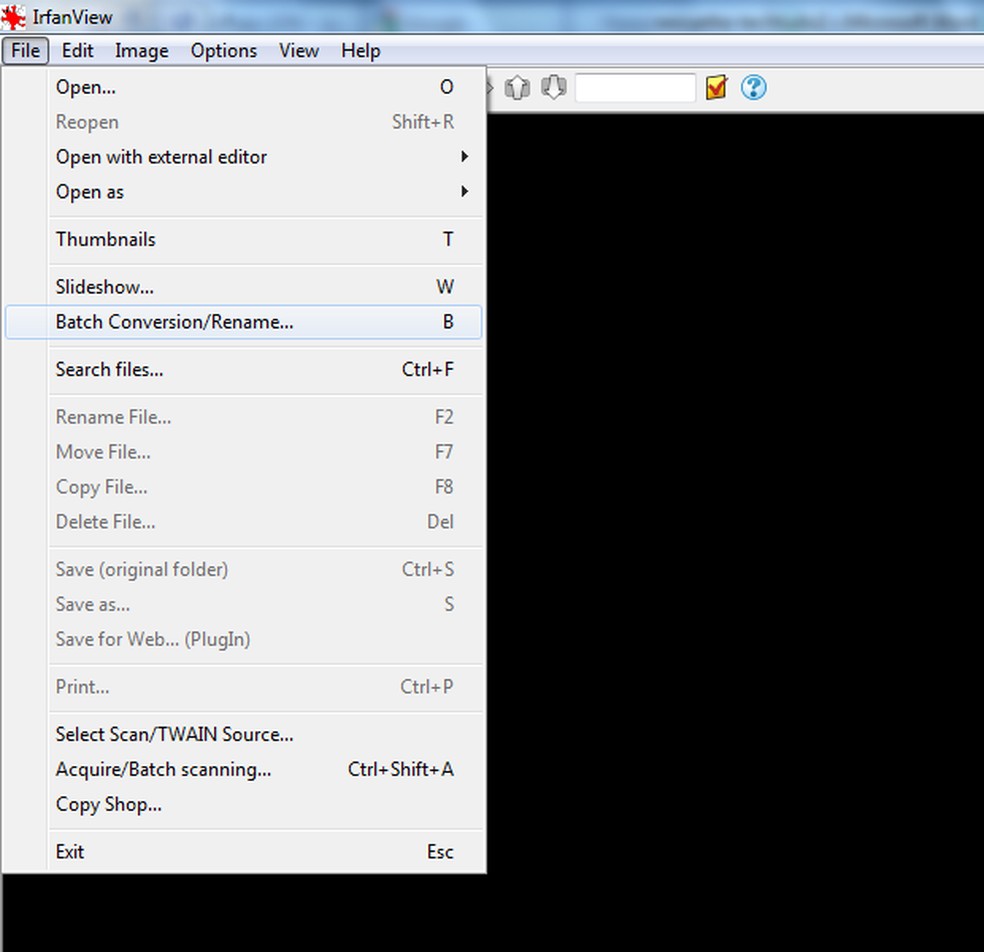Open the Options menu
This screenshot has height=952, width=984.
coord(224,50)
